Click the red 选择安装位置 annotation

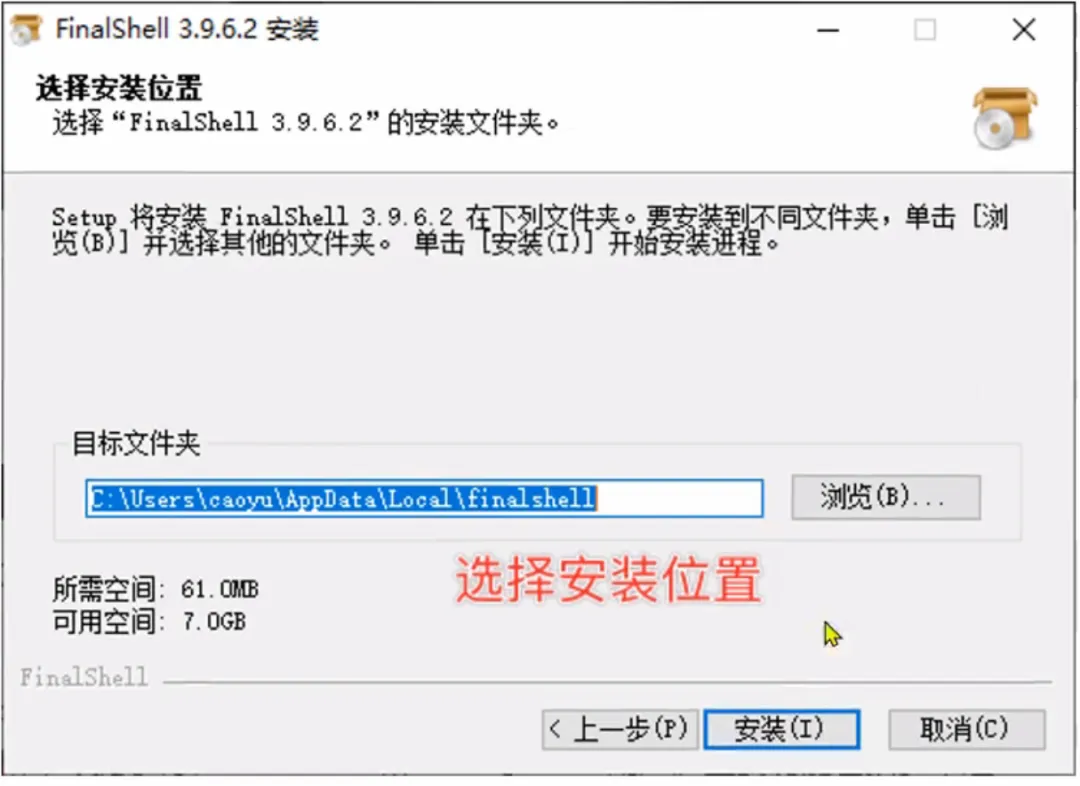(x=608, y=580)
